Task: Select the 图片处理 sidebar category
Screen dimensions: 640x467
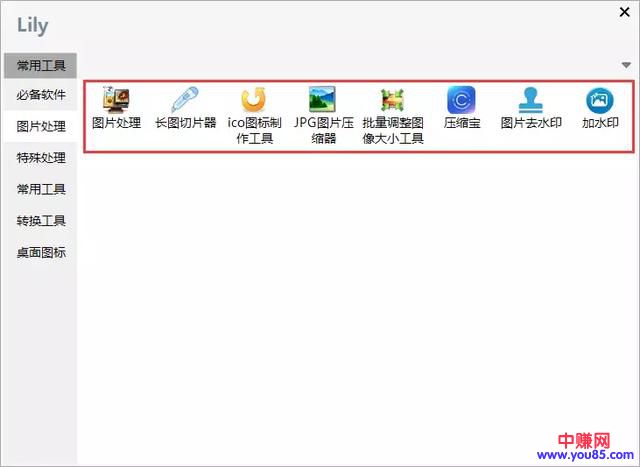Action: [40, 127]
